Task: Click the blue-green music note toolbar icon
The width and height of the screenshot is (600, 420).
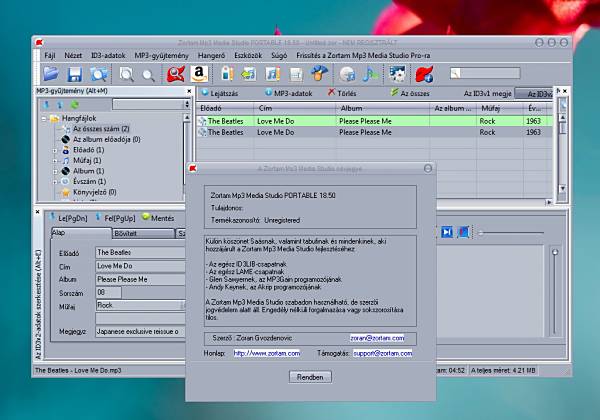Action: tap(370, 73)
